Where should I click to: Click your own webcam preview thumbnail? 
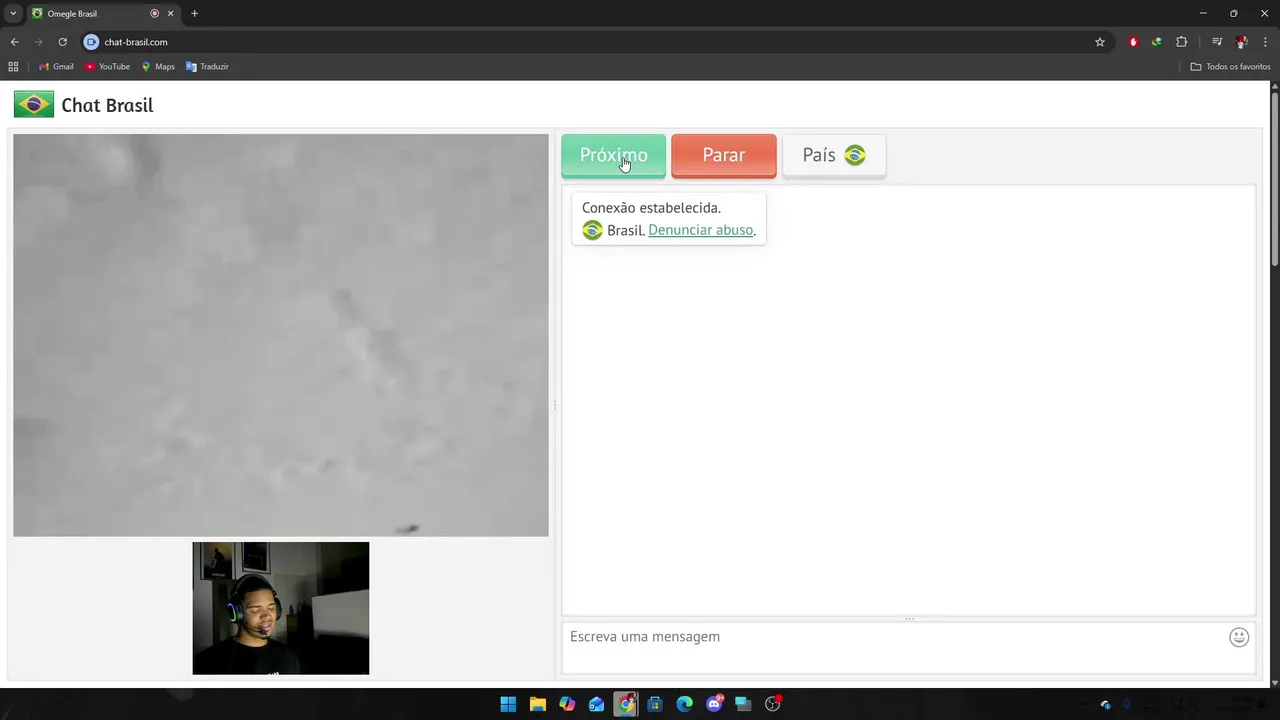[281, 608]
